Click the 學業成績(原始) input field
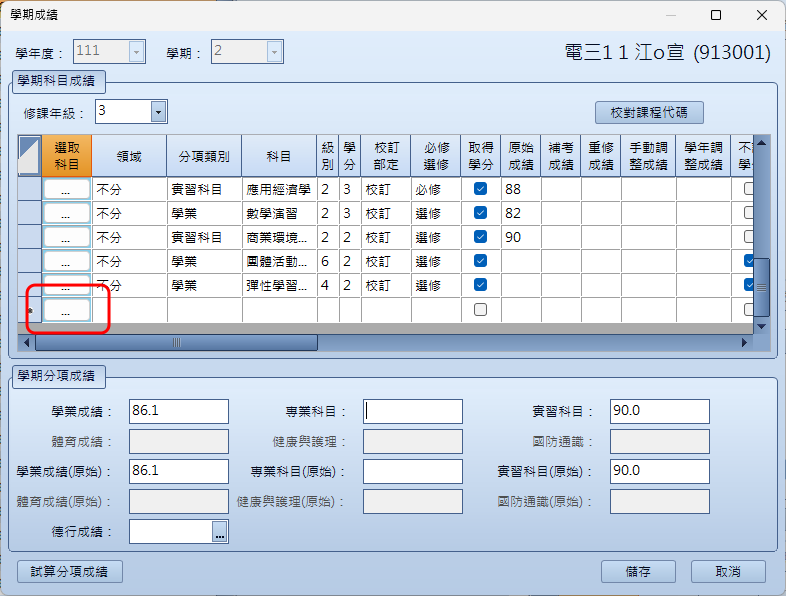 click(179, 472)
